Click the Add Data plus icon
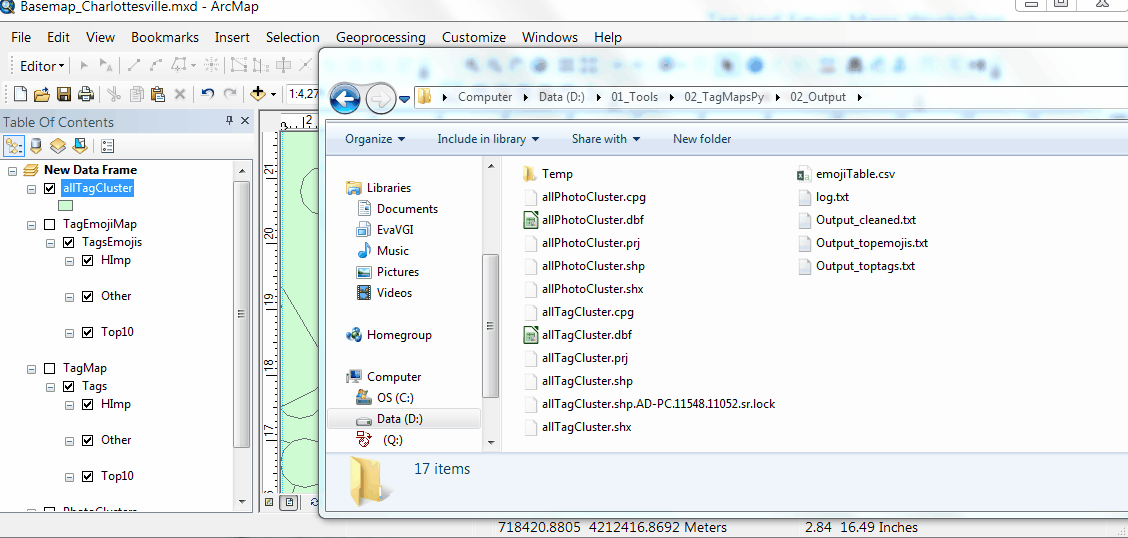This screenshot has width=1128, height=538. [x=258, y=94]
